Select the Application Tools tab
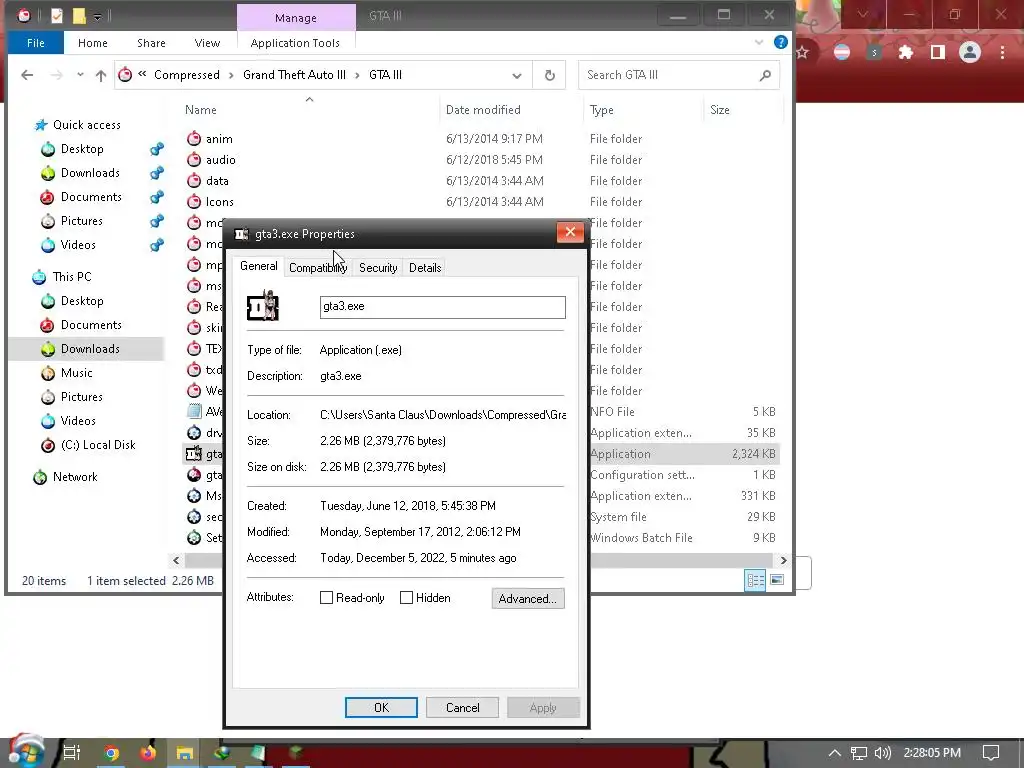1024x768 pixels. coord(295,43)
